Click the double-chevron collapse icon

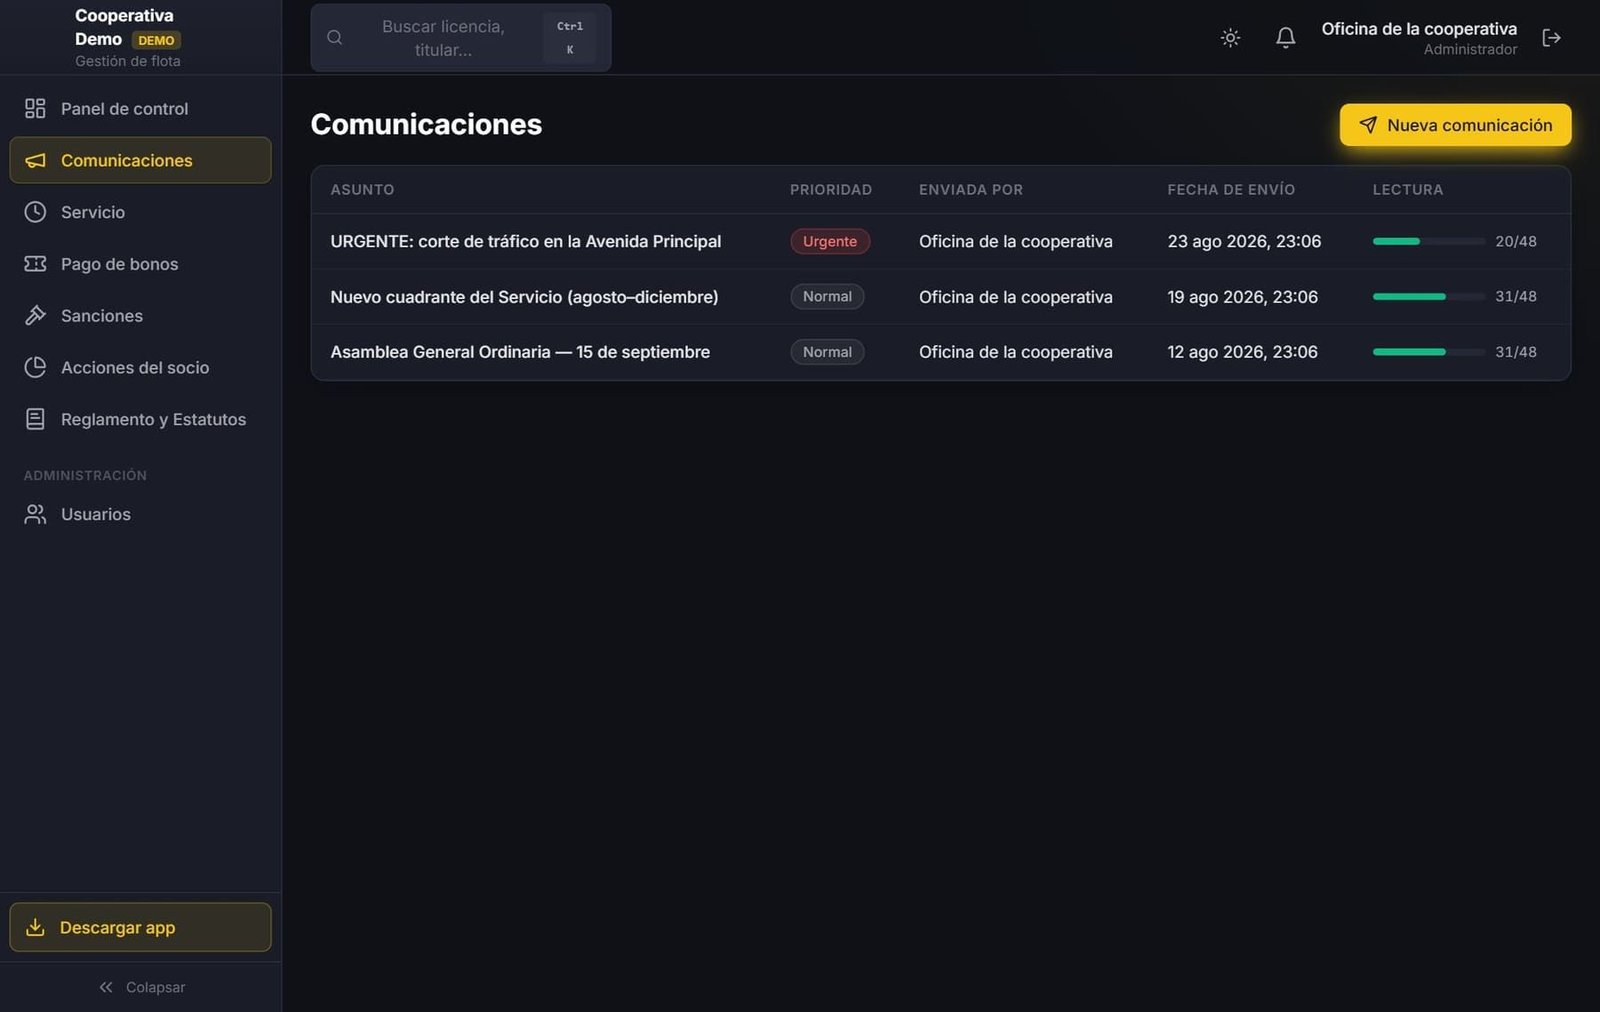(106, 987)
